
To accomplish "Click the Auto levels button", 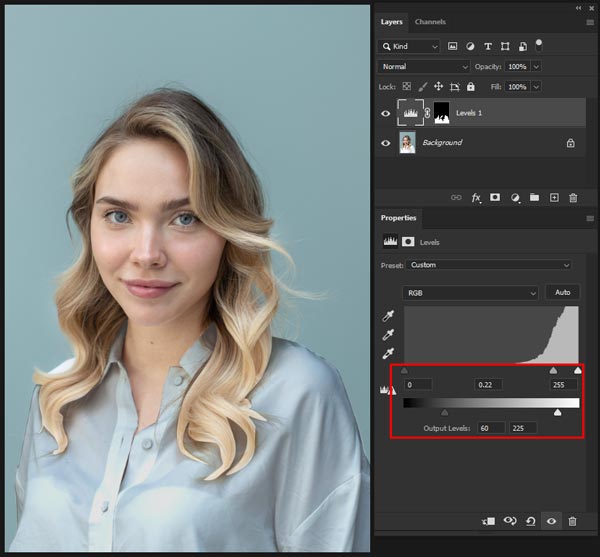I will pyautogui.click(x=562, y=293).
